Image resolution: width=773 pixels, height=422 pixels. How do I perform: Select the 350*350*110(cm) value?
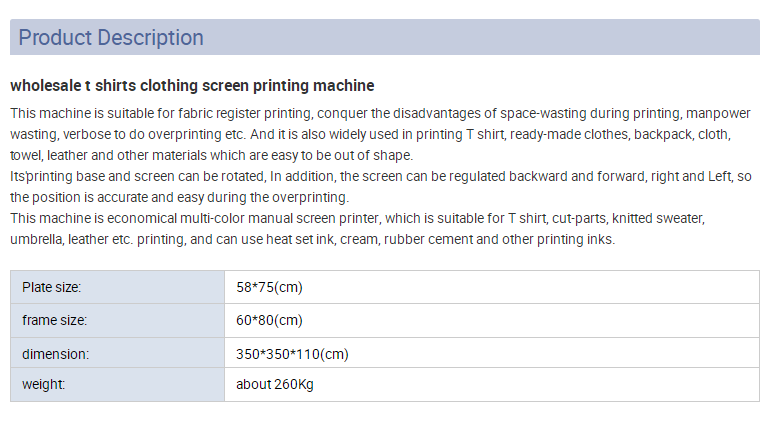pyautogui.click(x=292, y=354)
